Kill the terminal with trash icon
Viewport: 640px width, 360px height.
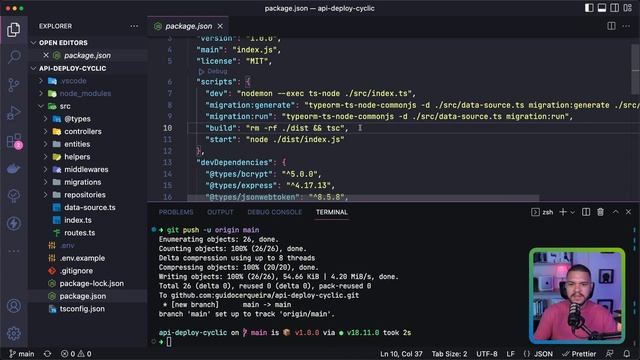coord(600,212)
